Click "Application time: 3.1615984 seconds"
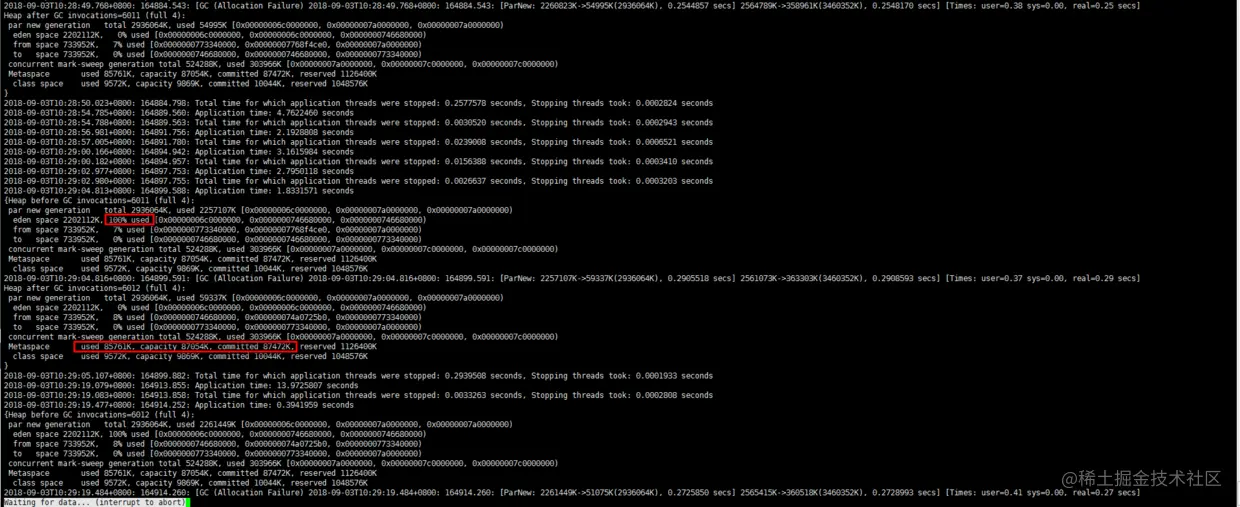1240x507 pixels. pos(274,152)
